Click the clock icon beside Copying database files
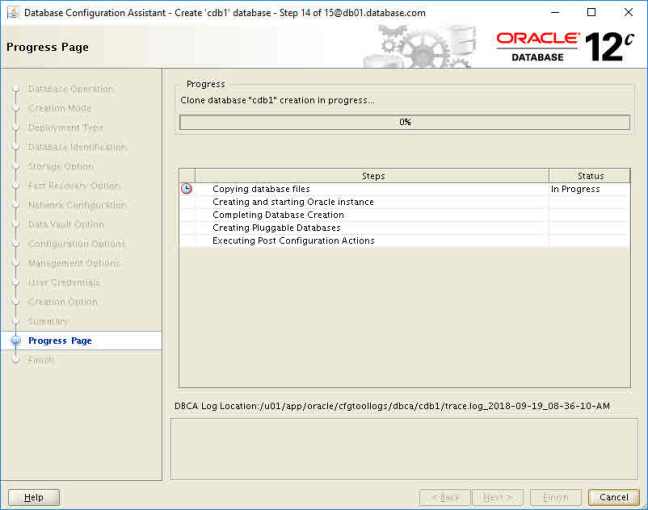Screen dimensions: 648x510 coord(186,189)
